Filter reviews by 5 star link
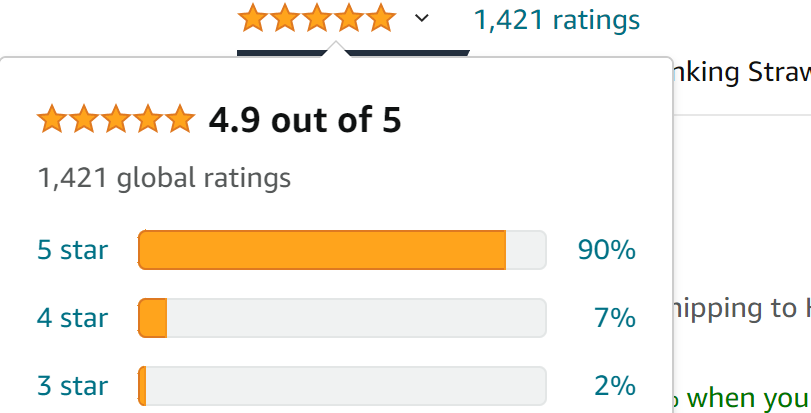 [72, 250]
